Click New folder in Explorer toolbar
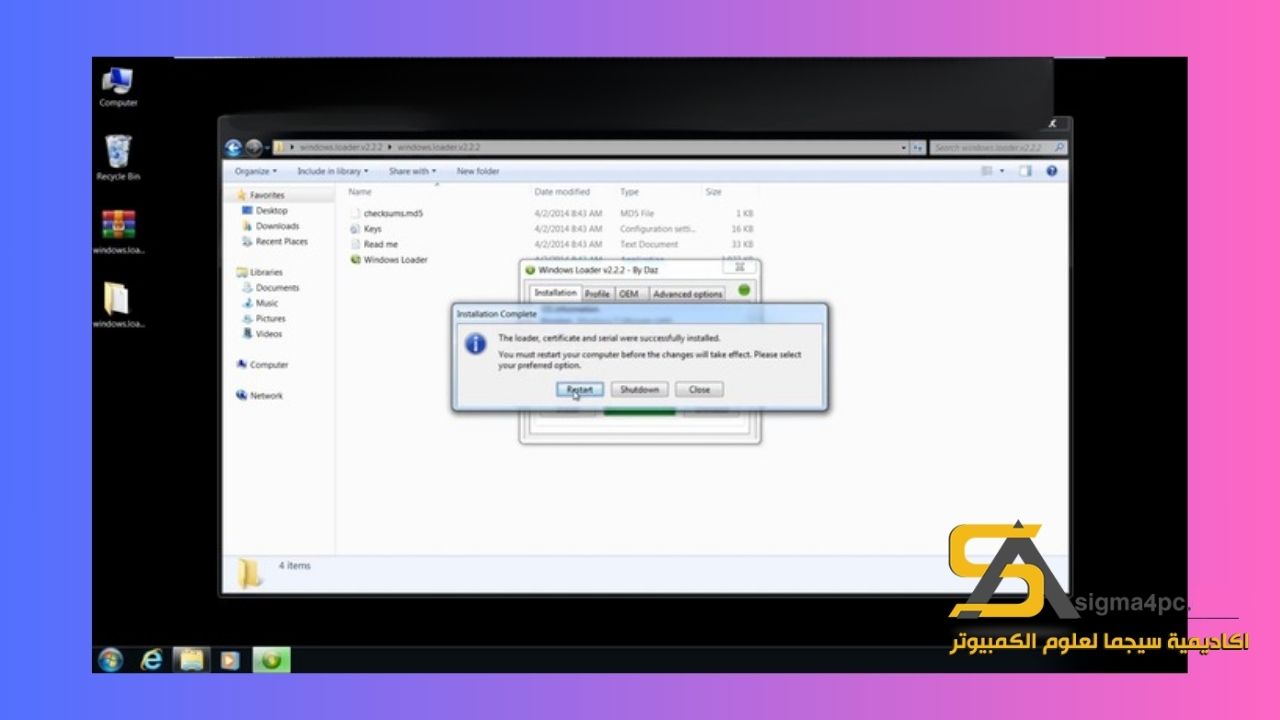 [478, 171]
